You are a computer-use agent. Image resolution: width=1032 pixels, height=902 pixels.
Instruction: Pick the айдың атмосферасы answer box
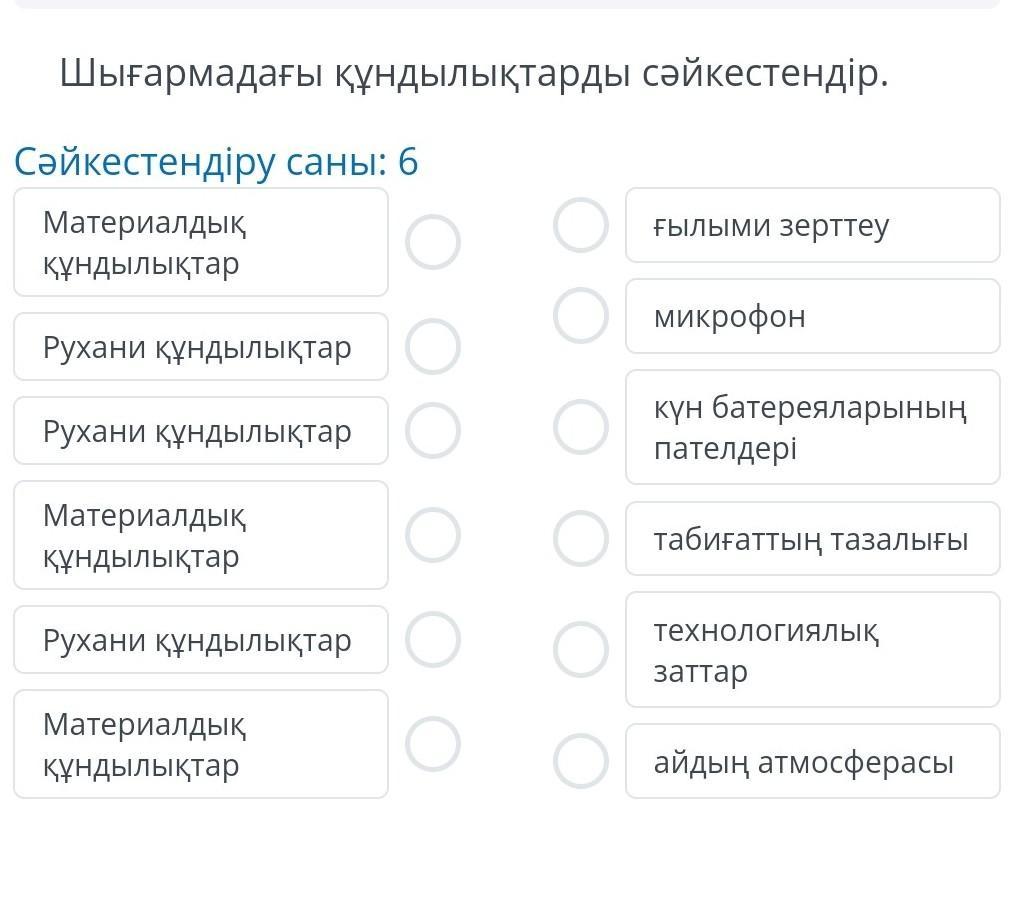click(812, 761)
